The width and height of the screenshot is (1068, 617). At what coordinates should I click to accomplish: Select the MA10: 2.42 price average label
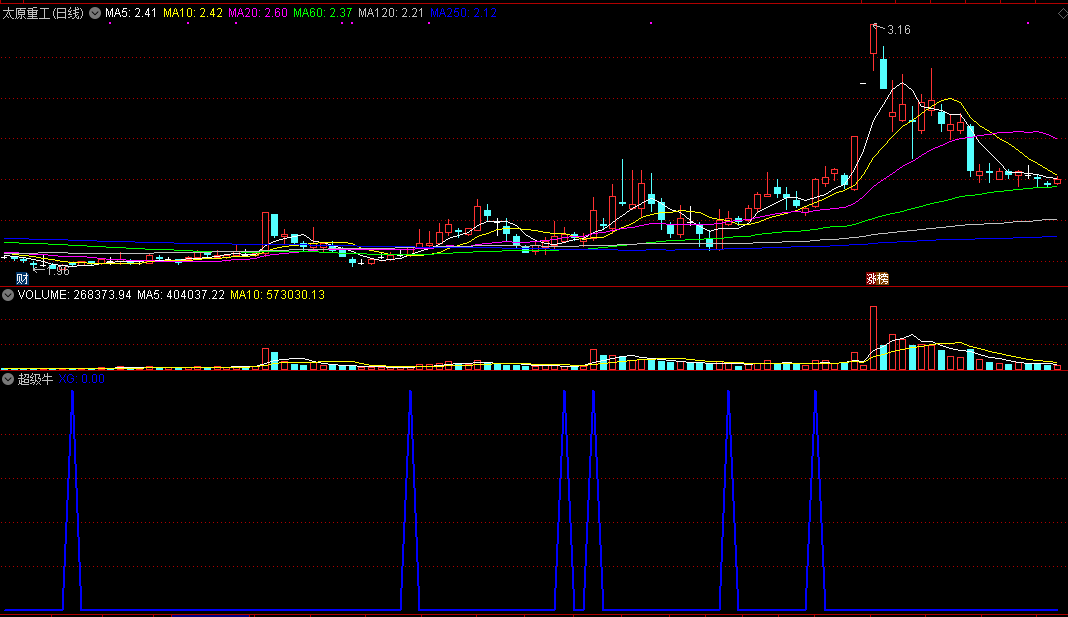point(193,13)
